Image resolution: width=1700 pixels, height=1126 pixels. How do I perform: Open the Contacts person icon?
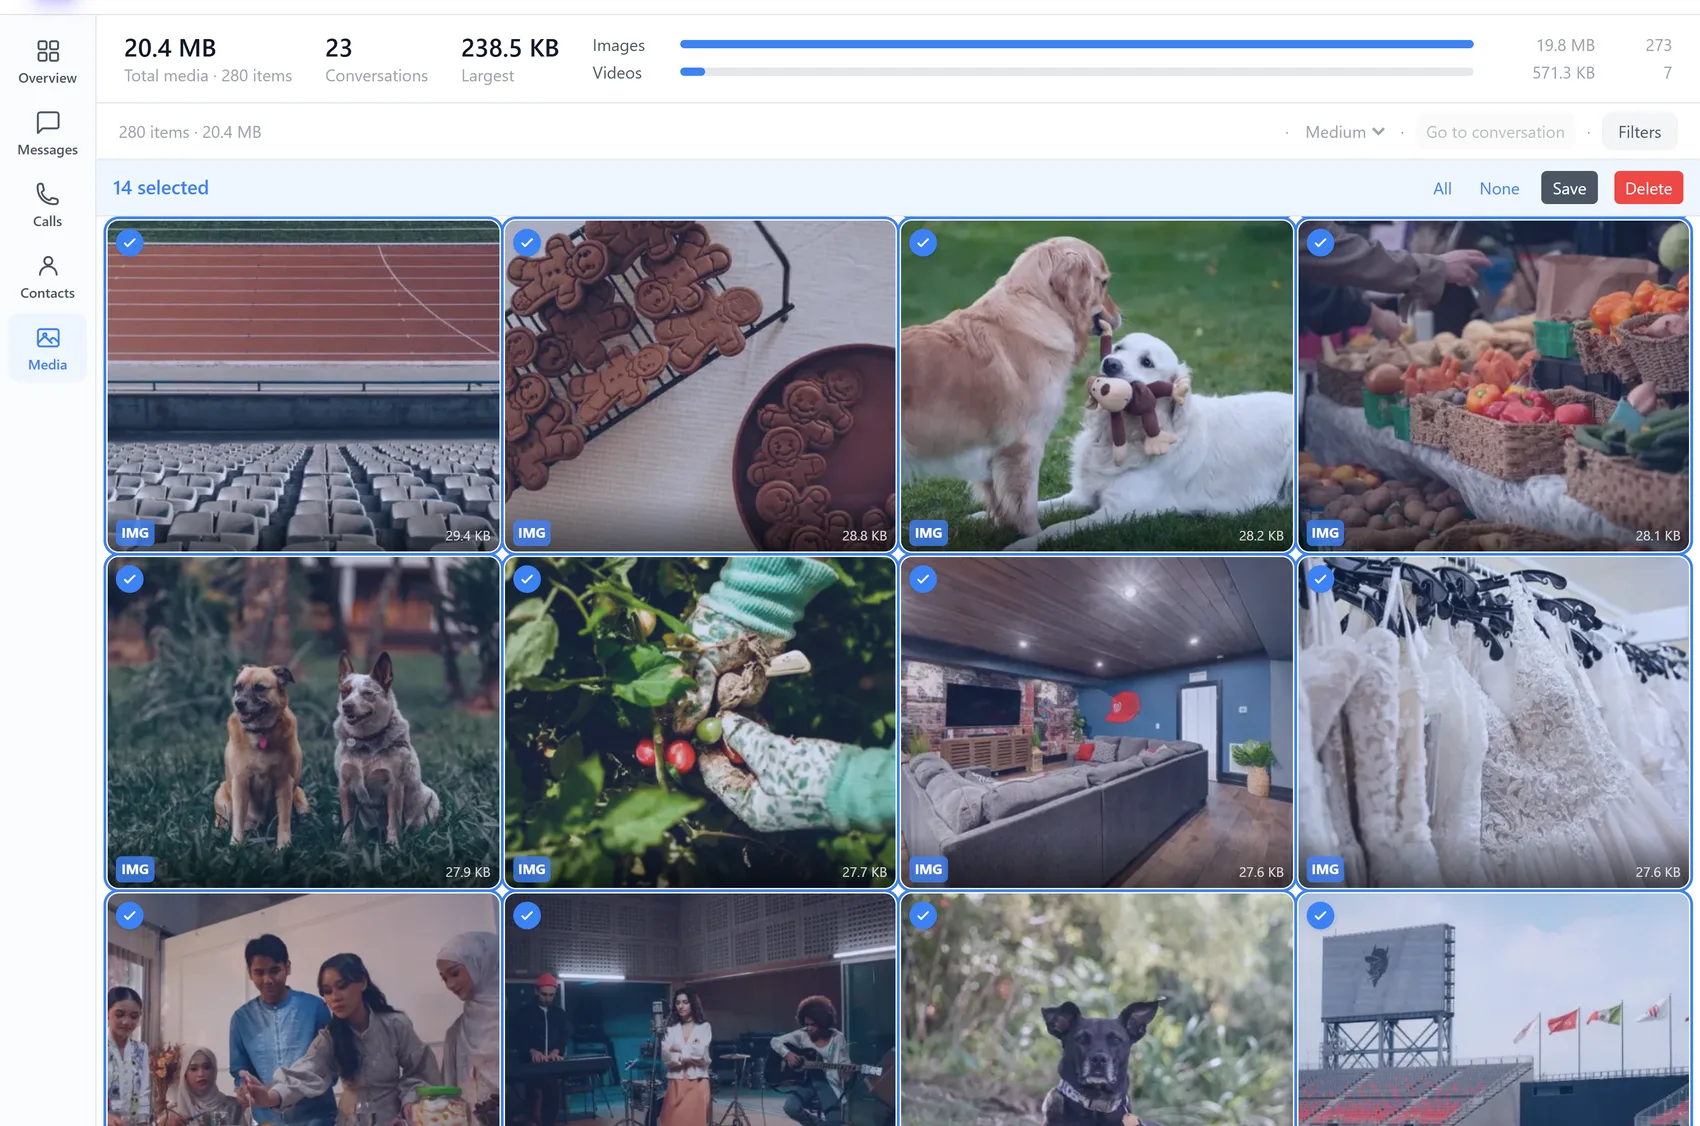point(47,266)
